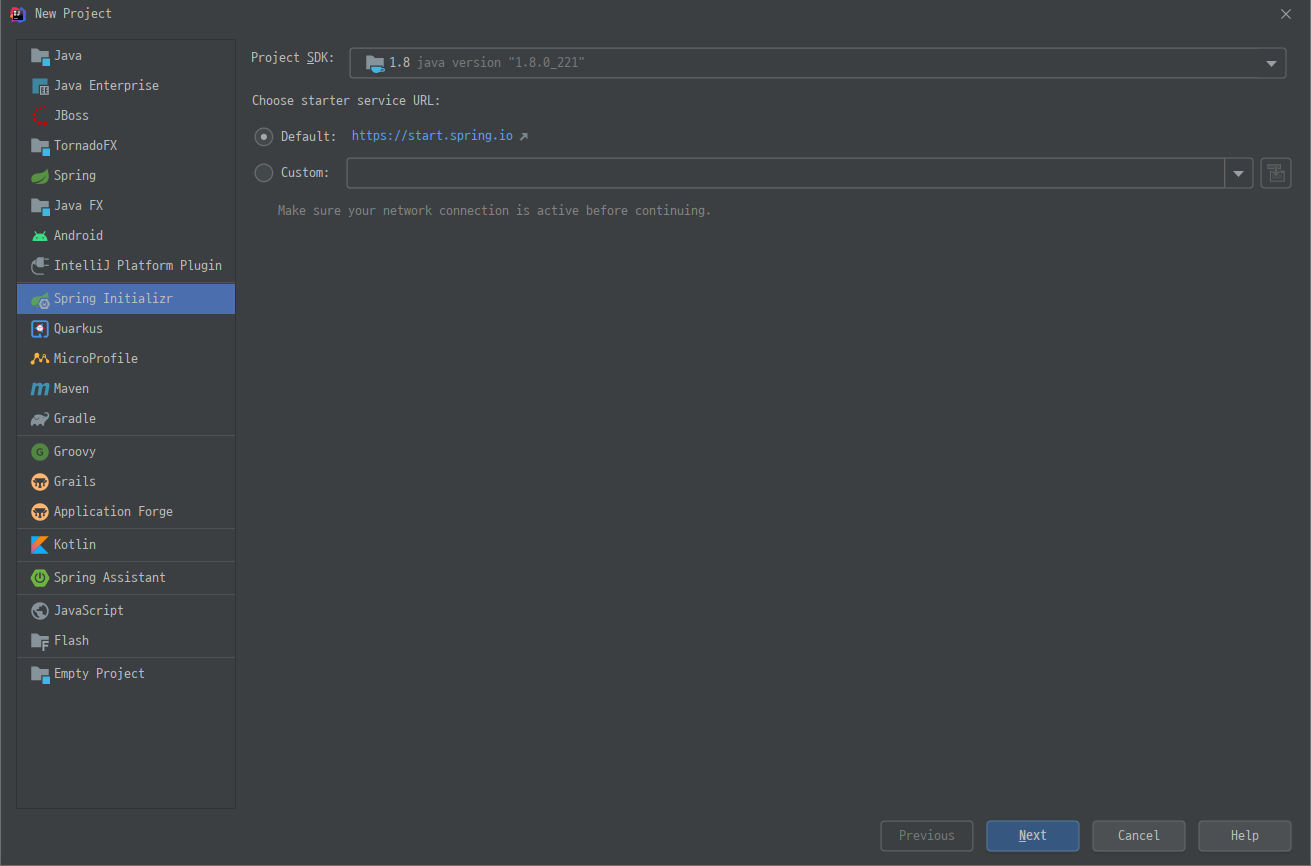Screen dimensions: 1311x866
Task: Click the Spring Initializr icon
Action: 40,299
